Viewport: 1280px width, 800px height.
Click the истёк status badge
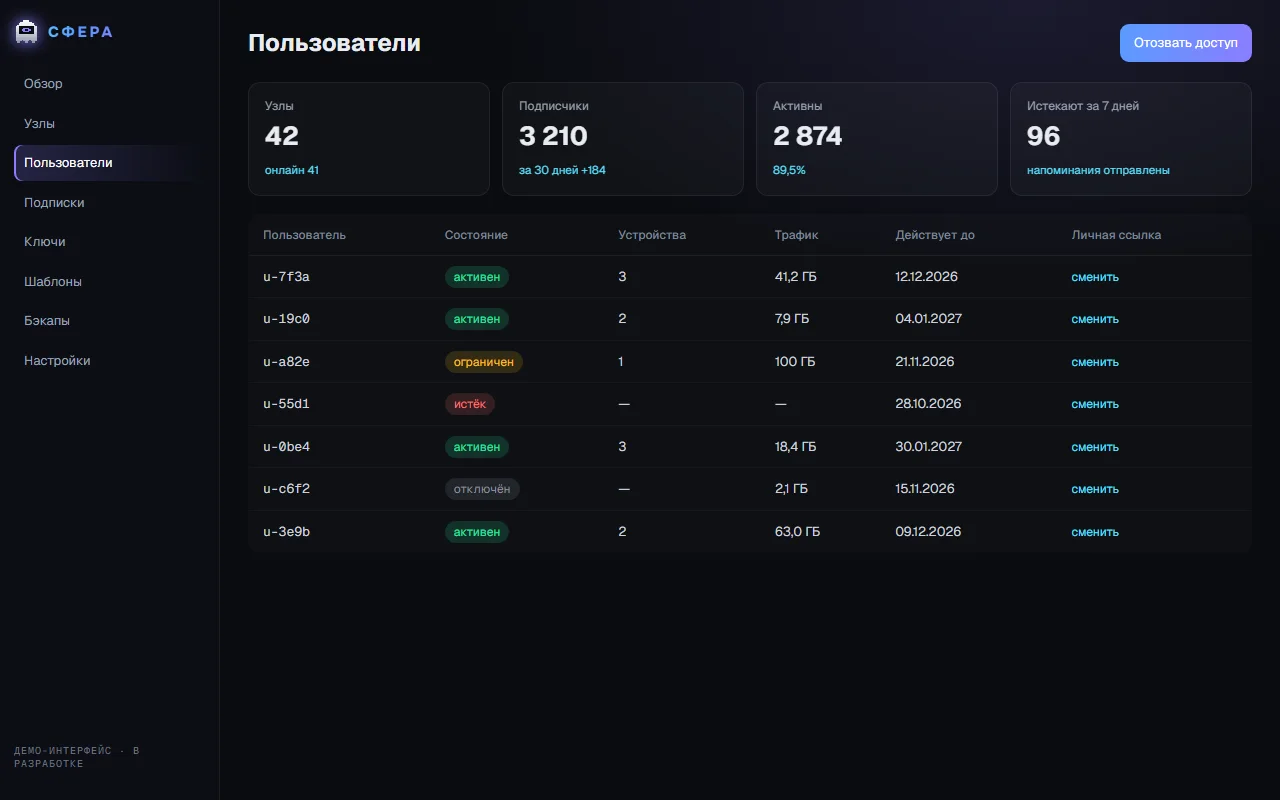click(x=470, y=404)
